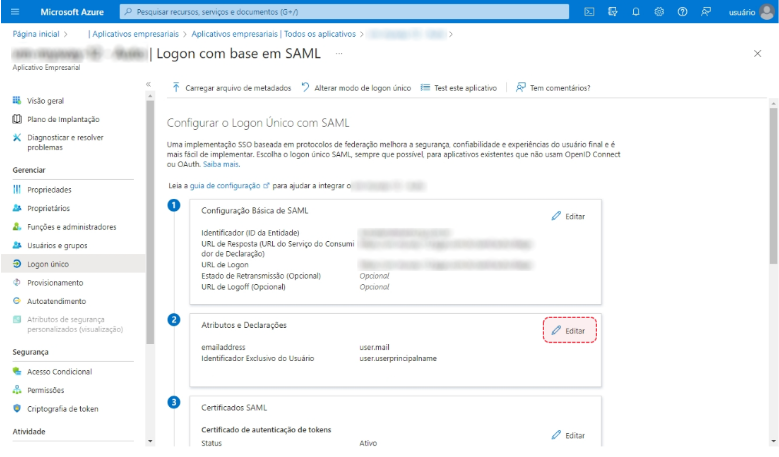Viewport: 779px width, 457px height.
Task: Open the Azure portal hamburger menu
Action: tap(15, 11)
